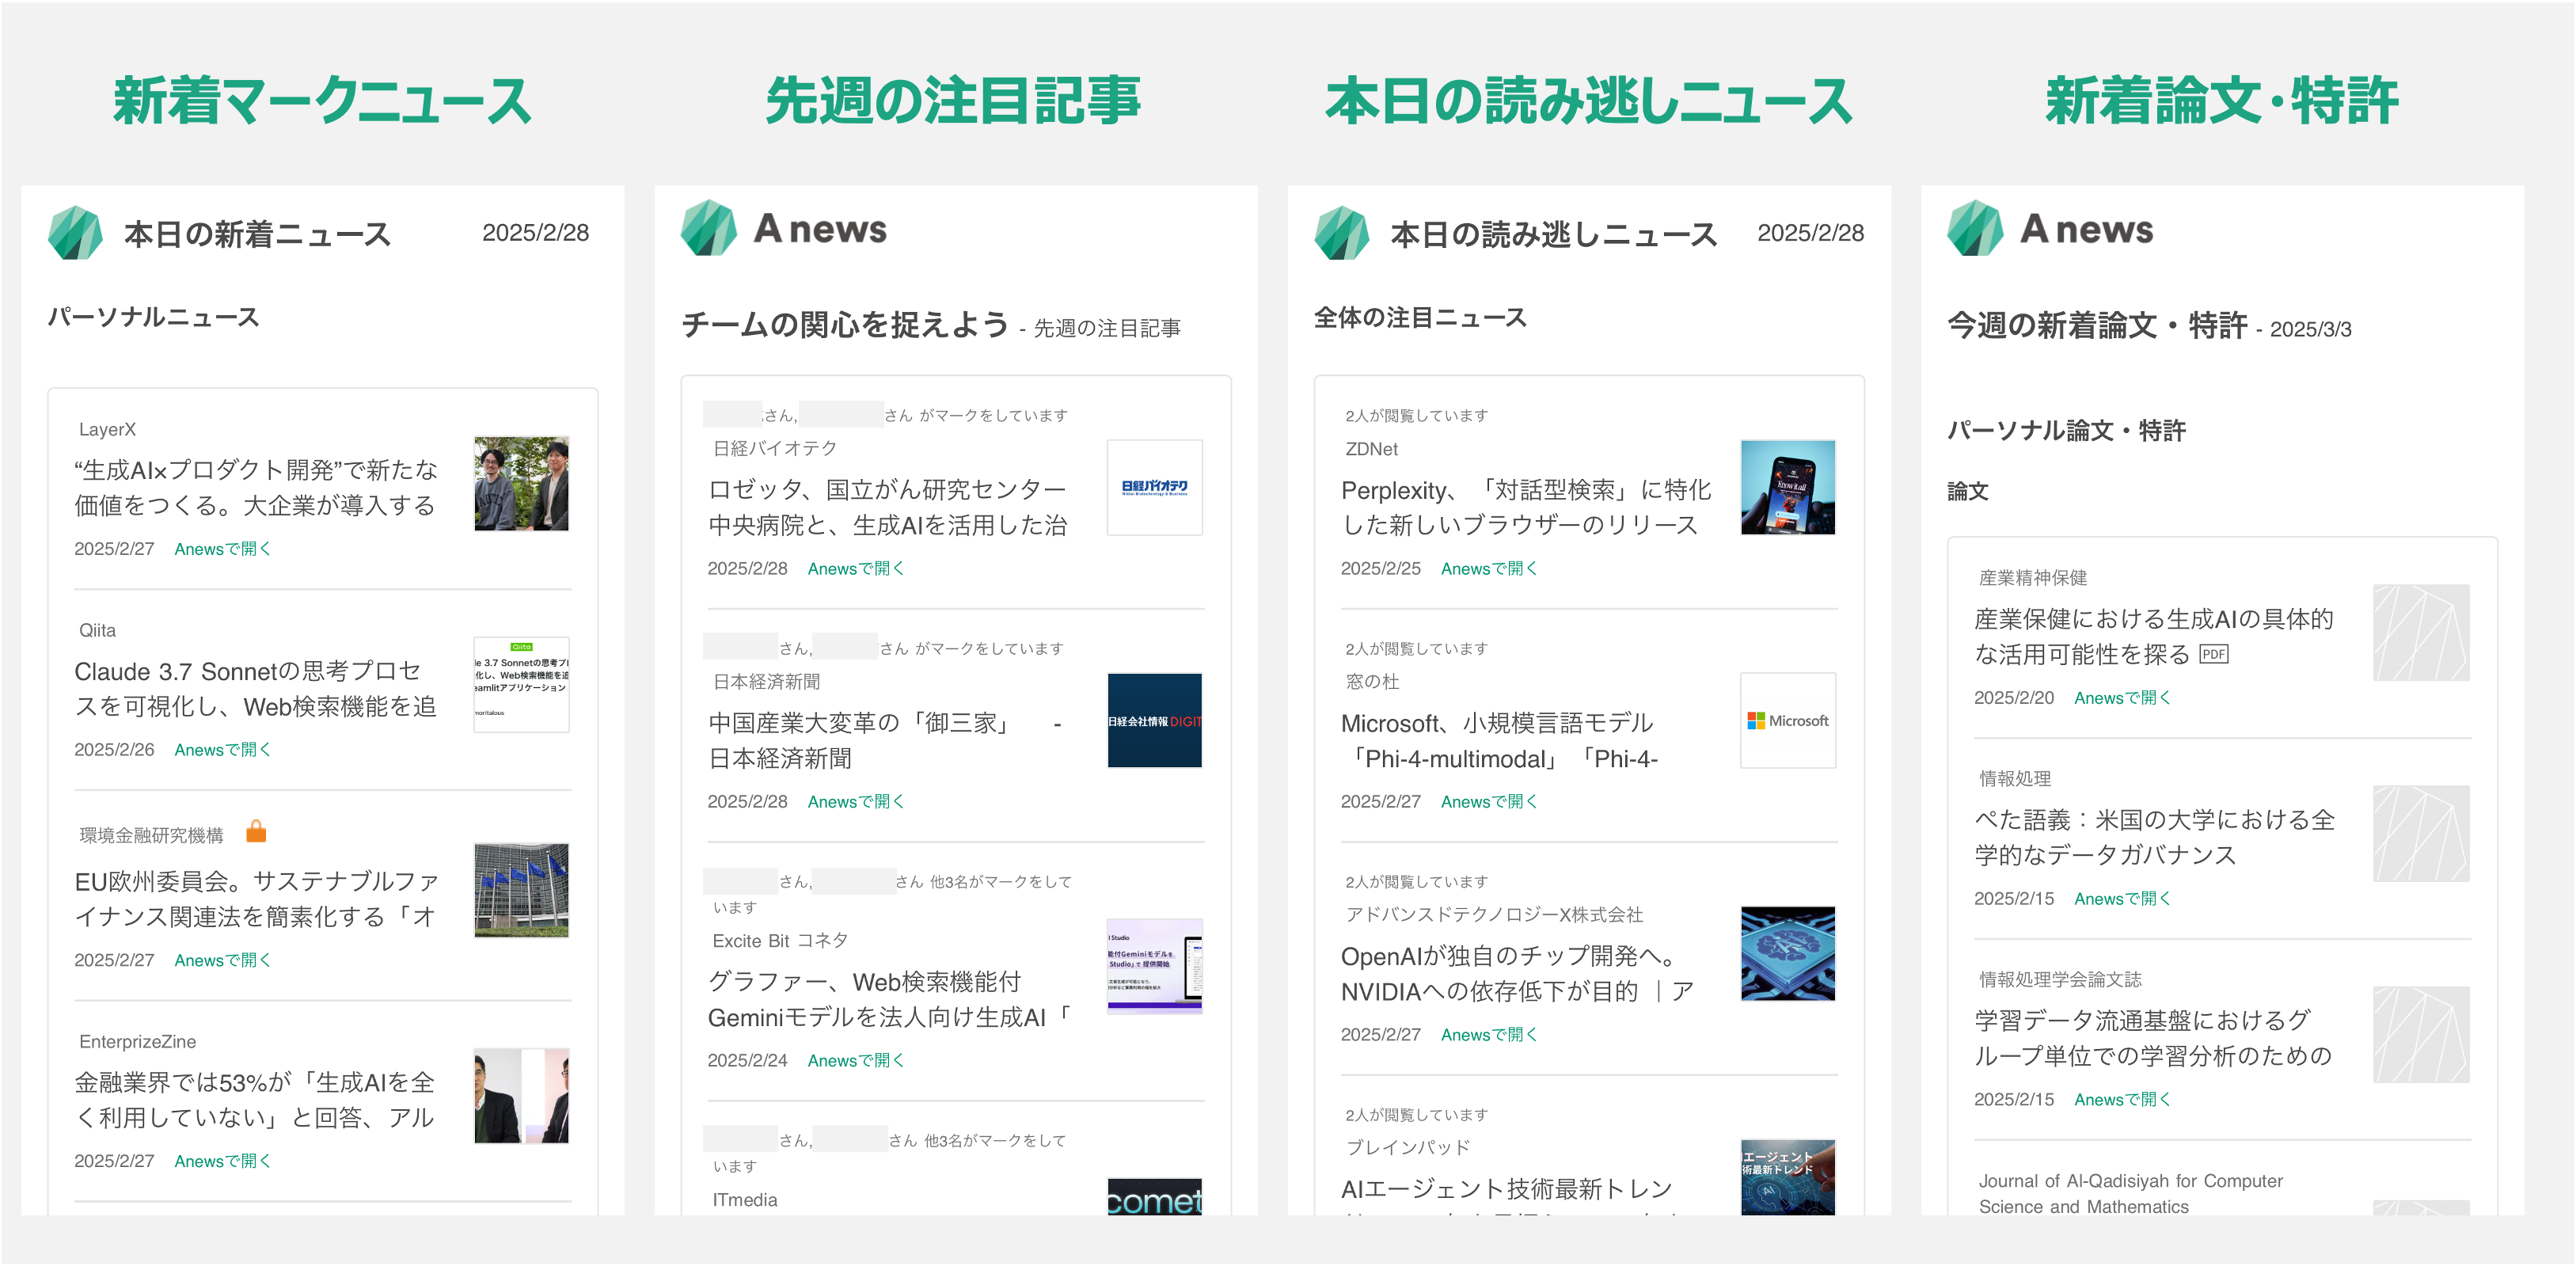This screenshot has height=1266, width=2576.
Task: Click the Anews logo in 本日の読み逃しニュース header
Action: point(1341,233)
